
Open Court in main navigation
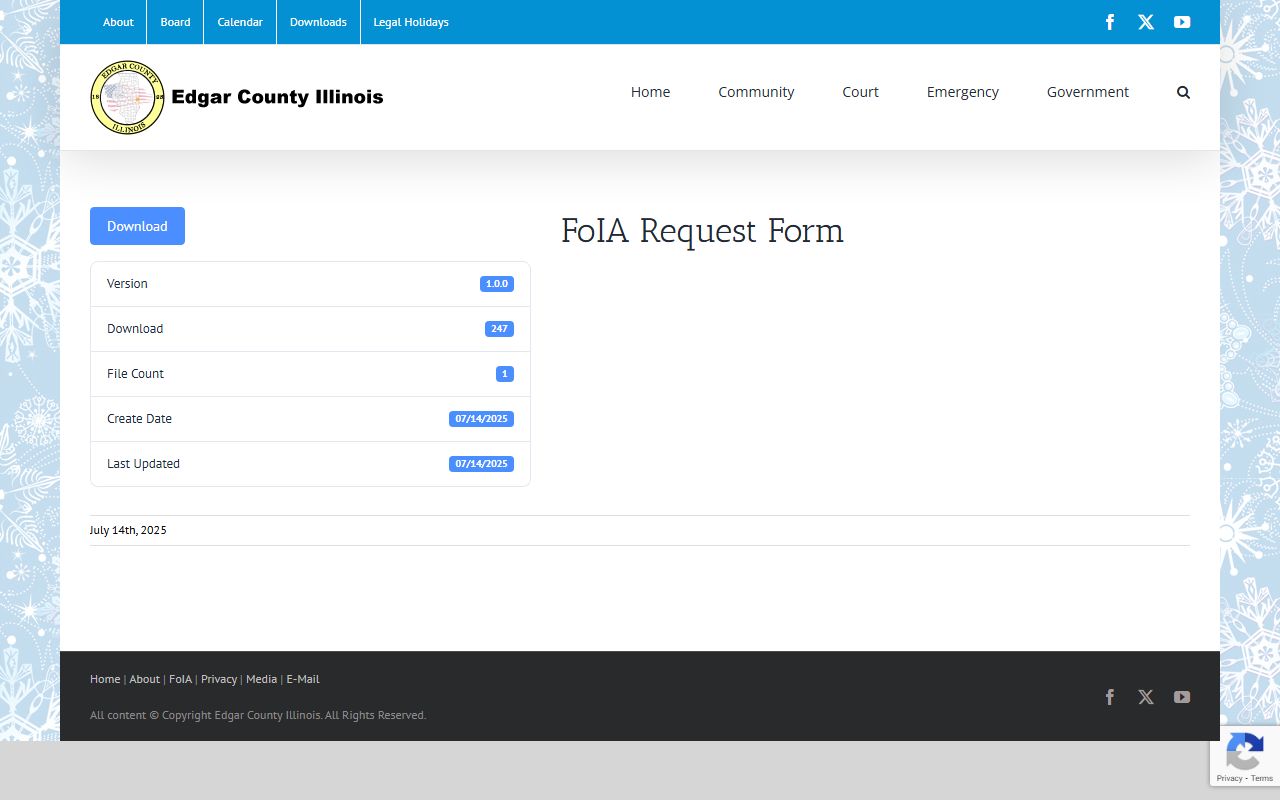point(860,92)
